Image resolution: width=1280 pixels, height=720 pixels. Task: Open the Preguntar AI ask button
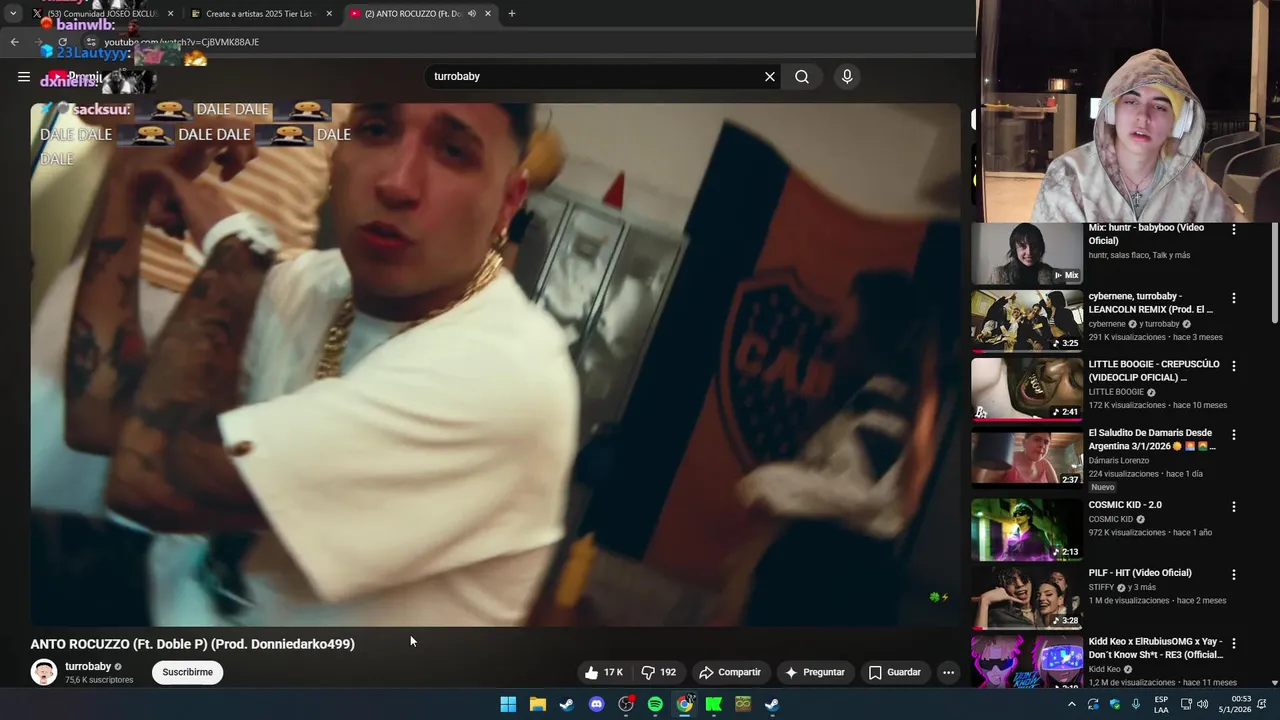(814, 672)
